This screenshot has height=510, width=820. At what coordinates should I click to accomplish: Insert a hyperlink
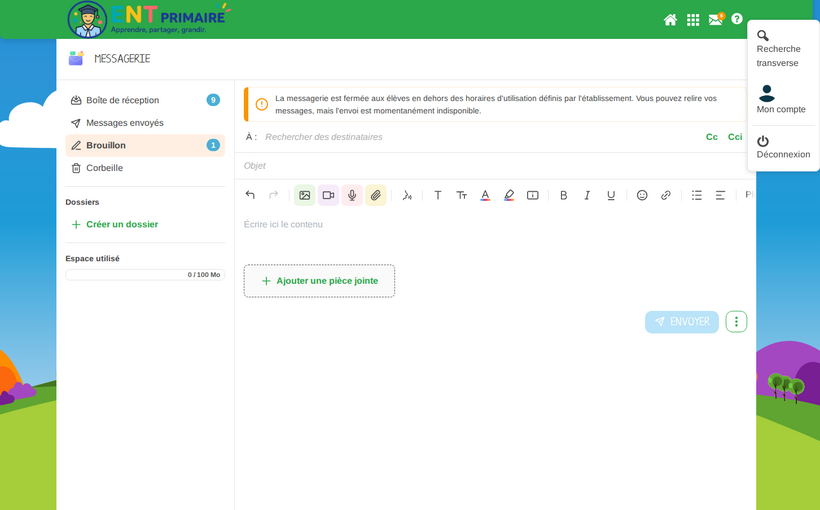point(665,195)
